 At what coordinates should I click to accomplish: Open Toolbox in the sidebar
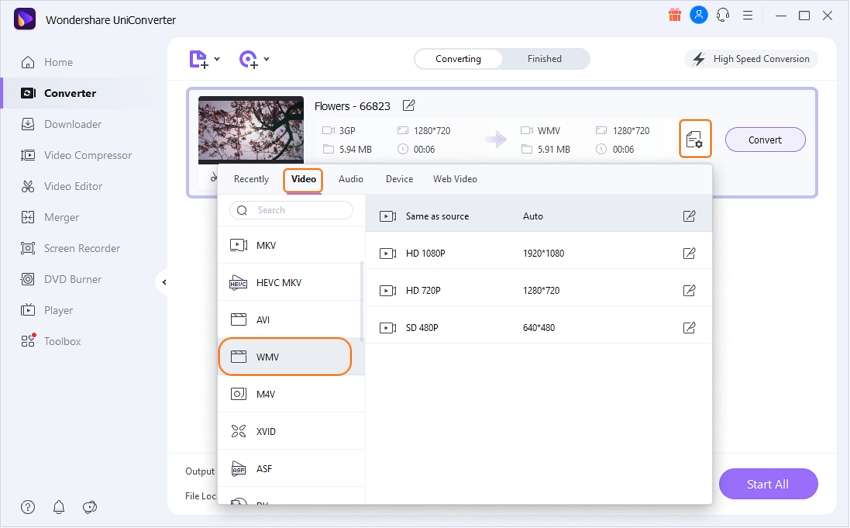click(51, 341)
